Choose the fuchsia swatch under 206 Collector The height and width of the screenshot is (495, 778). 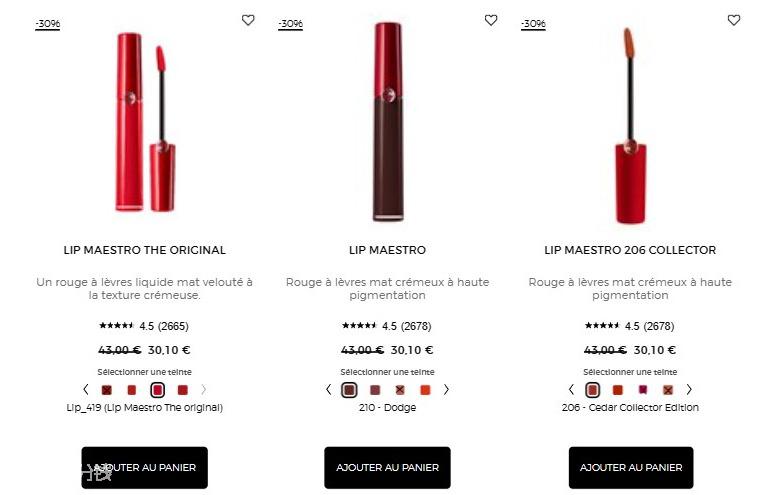click(643, 390)
